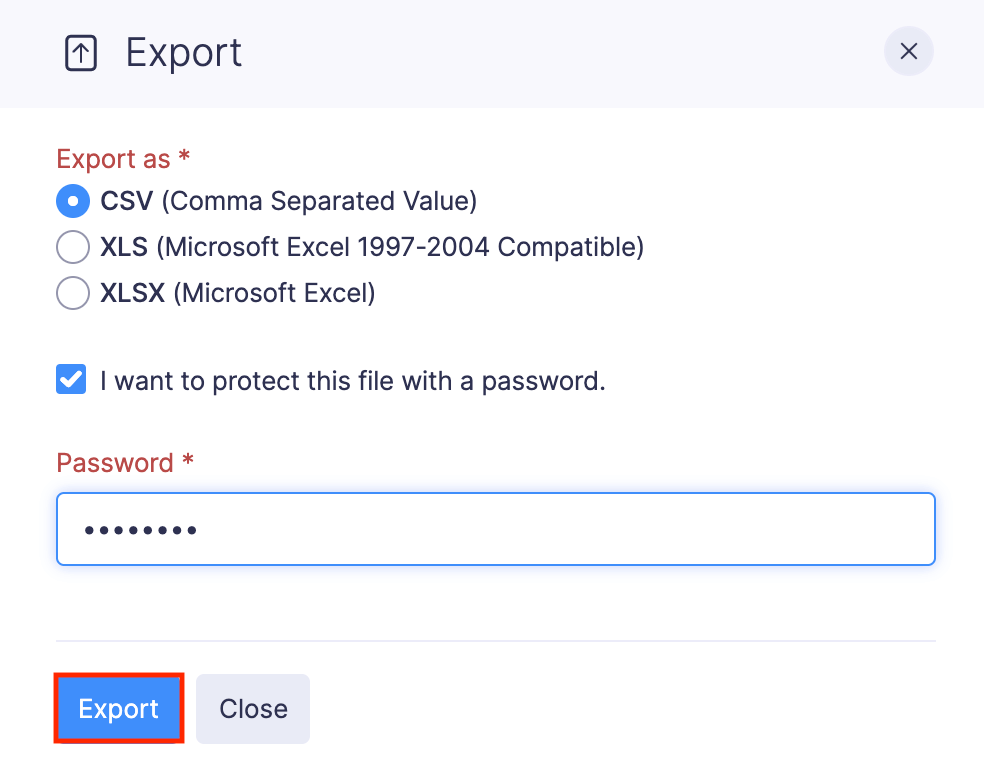Choose the XLS radio button
Image resolution: width=984 pixels, height=762 pixels.
72,247
